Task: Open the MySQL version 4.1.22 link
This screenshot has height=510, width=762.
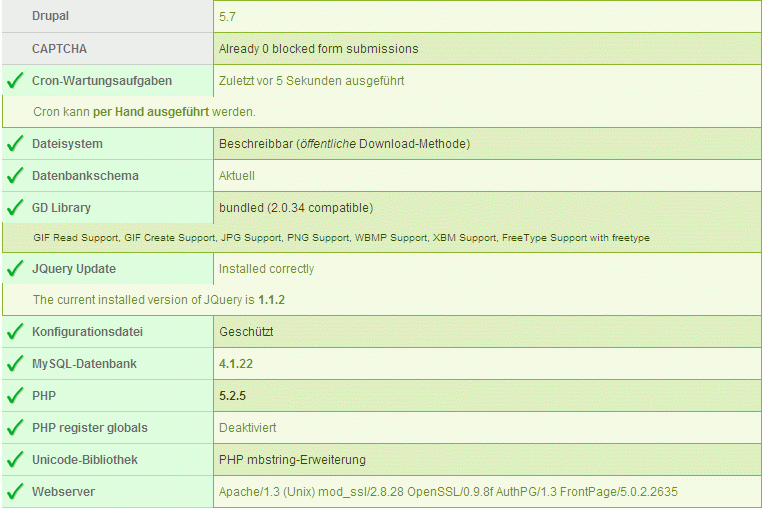Action: 236,364
